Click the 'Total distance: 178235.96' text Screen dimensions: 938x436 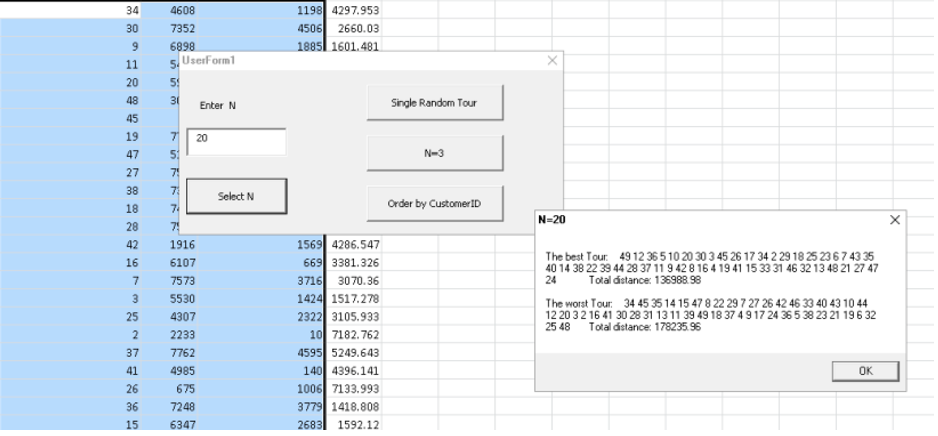644,327
